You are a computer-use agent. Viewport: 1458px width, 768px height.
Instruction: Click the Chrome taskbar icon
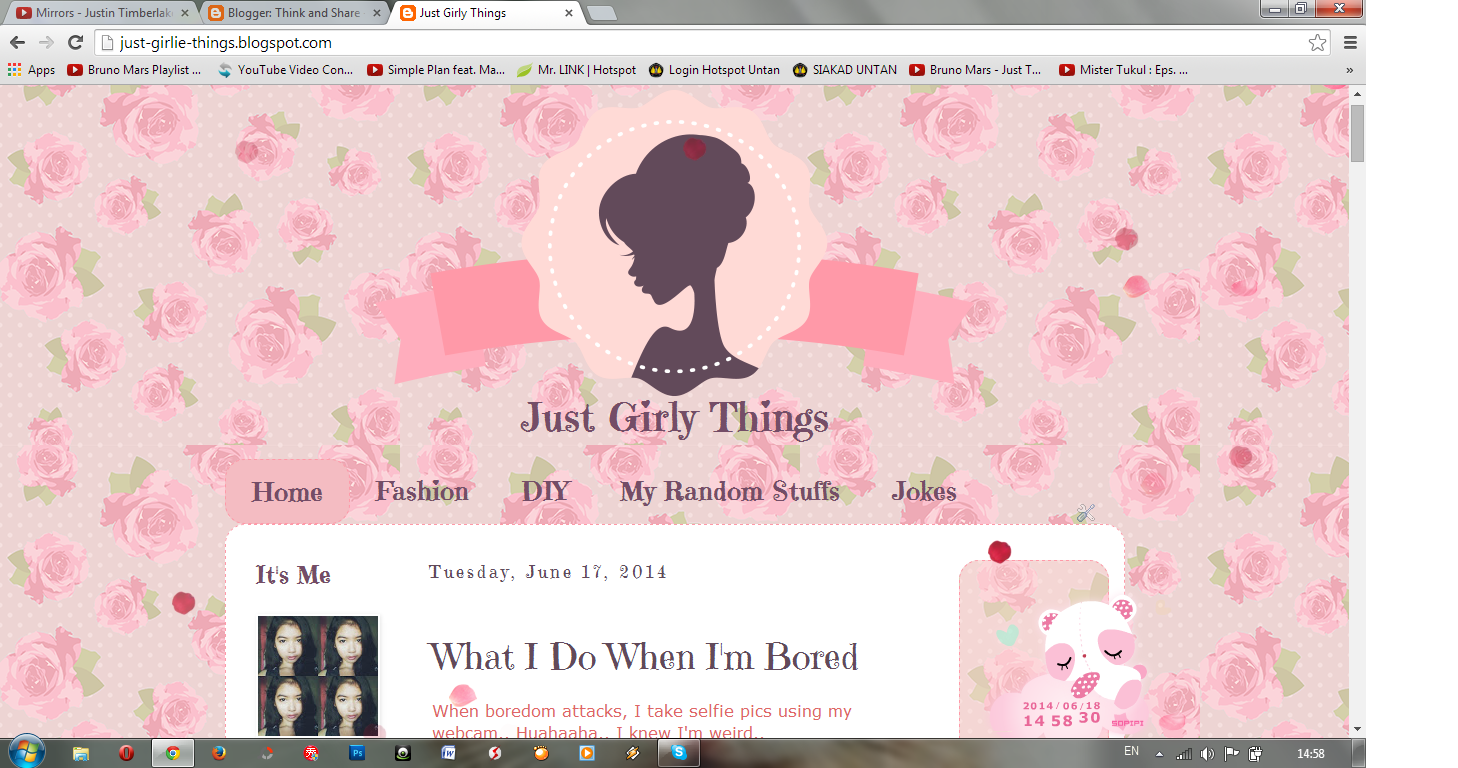tap(173, 753)
